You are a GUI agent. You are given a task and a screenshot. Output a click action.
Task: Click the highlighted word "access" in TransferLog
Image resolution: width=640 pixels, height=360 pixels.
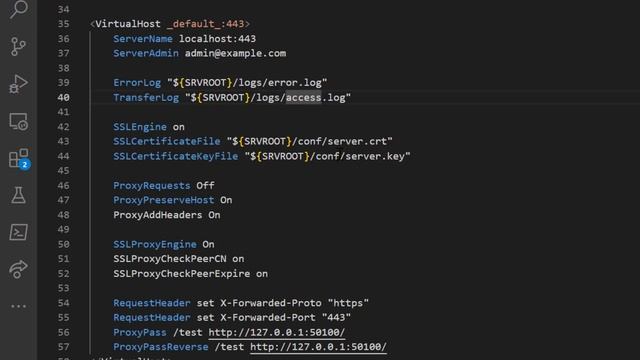tap(303, 98)
